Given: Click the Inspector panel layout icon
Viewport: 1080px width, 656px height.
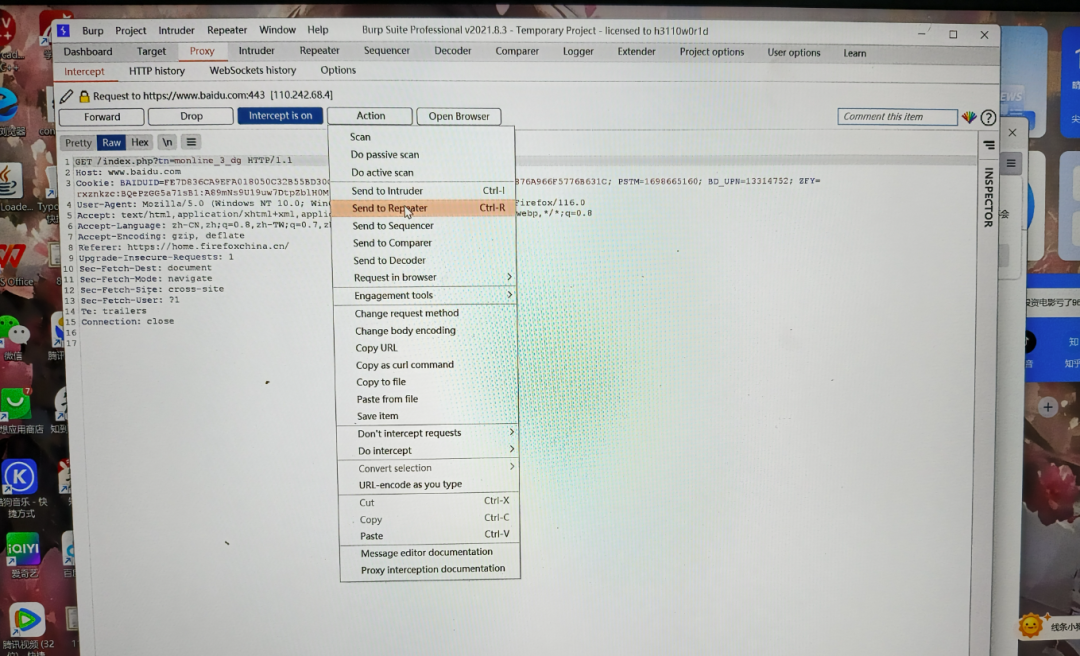Looking at the screenshot, I should click(x=989, y=145).
